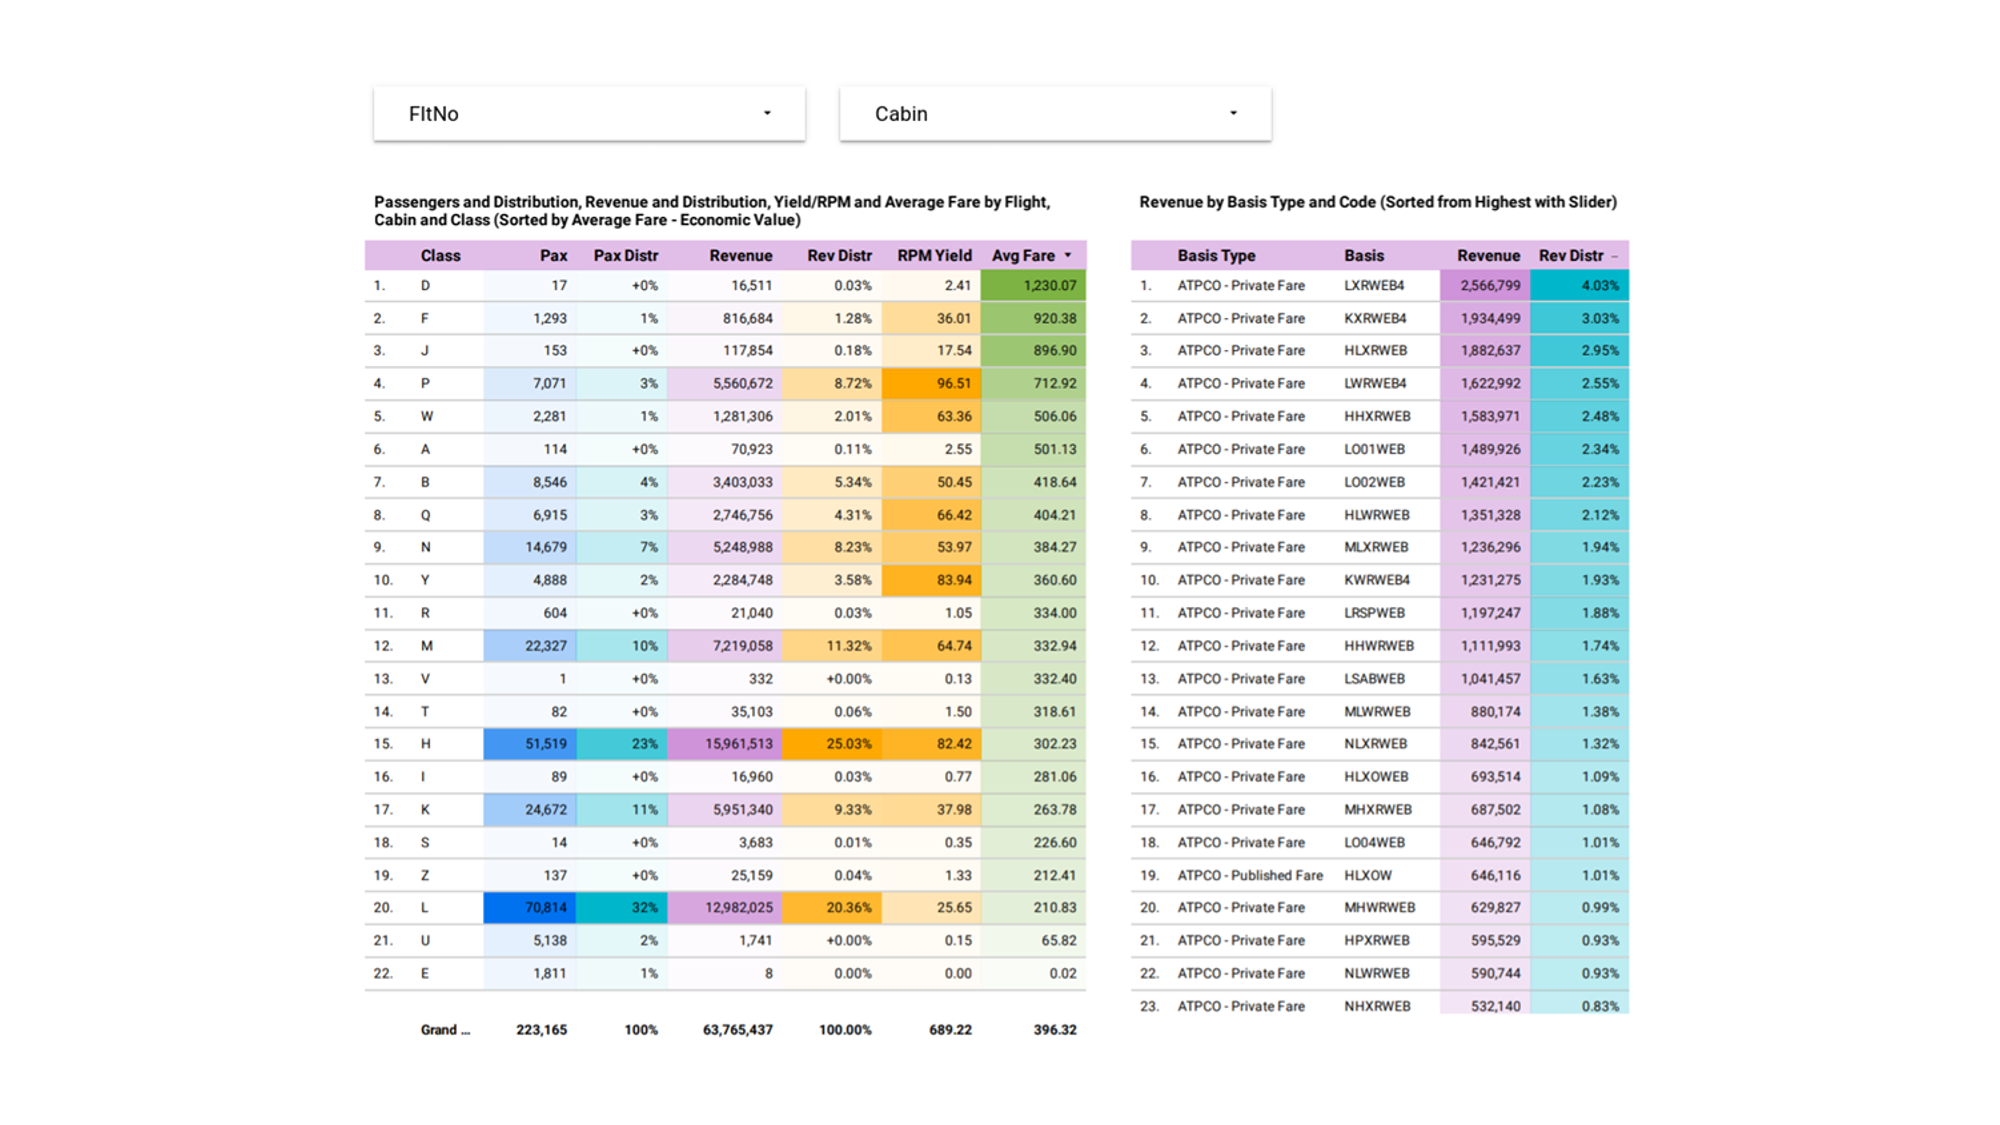The image size is (2000, 1125).
Task: Select basis Rev Distr 1.01% for LO04WEB
Action: pos(1600,843)
